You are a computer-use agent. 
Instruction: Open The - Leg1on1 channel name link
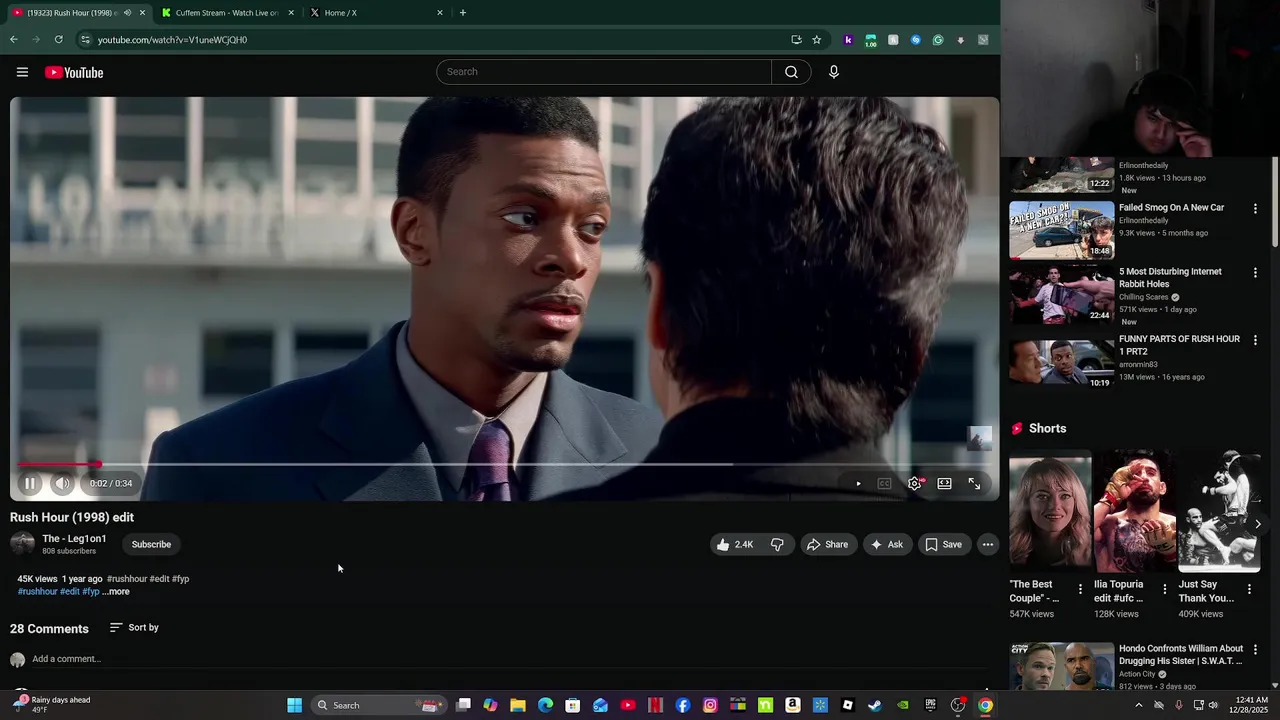click(74, 539)
